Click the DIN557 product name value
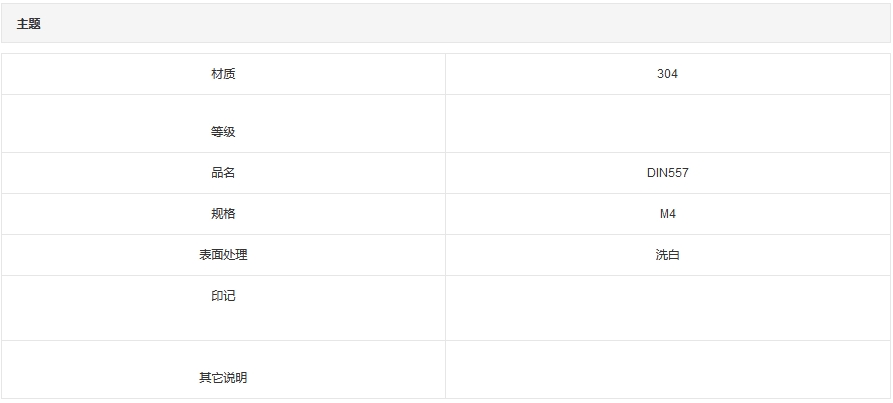Screen dimensions: 893x403 click(667, 173)
